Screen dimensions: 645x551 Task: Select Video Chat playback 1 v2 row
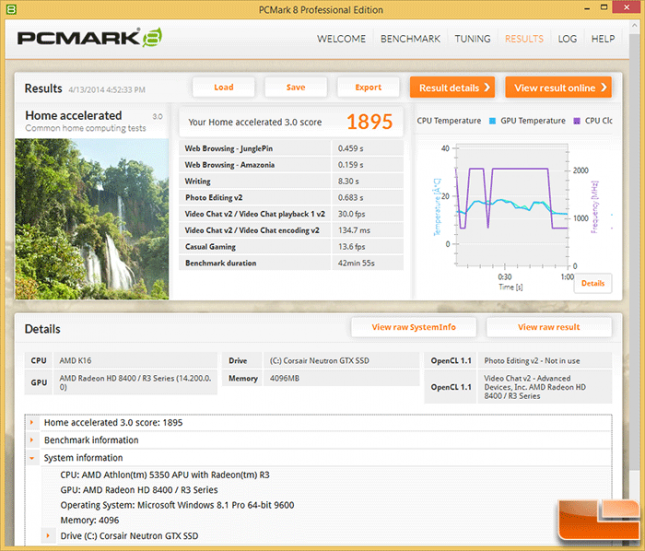pyautogui.click(x=291, y=214)
